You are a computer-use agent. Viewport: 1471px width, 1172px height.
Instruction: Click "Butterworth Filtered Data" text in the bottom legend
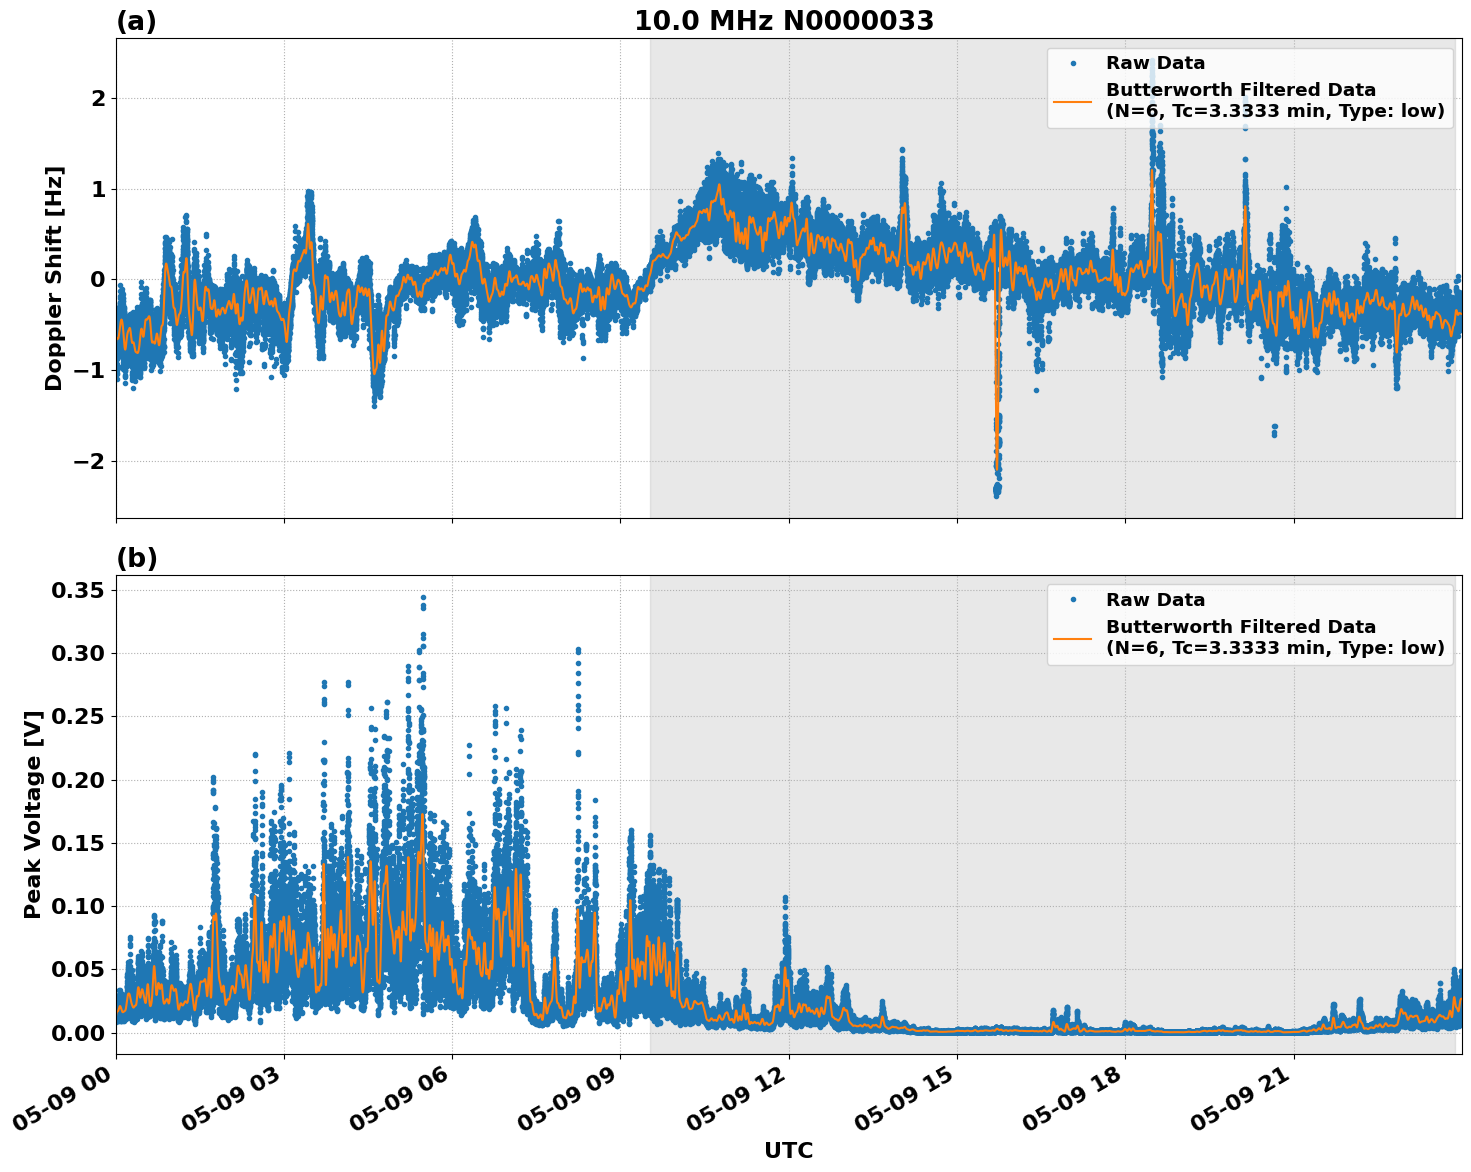(x=1240, y=624)
